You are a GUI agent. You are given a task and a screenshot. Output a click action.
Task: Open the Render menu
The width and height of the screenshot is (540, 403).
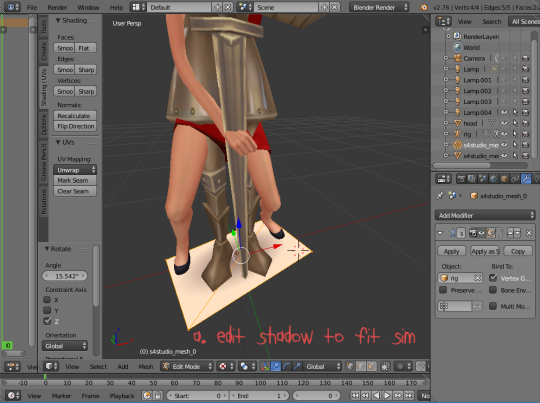pos(57,8)
